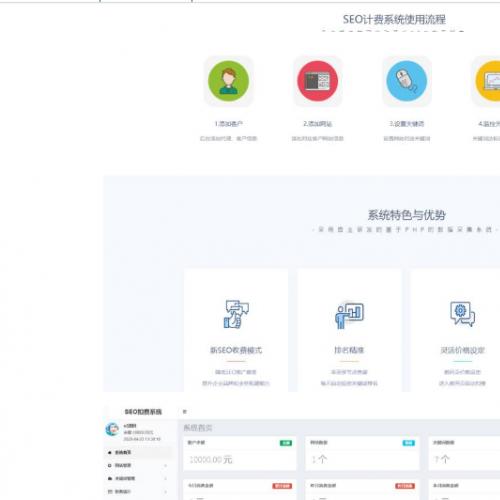Expand the second sidebar menu item's arrow
This screenshot has width=500, height=500.
(166, 465)
